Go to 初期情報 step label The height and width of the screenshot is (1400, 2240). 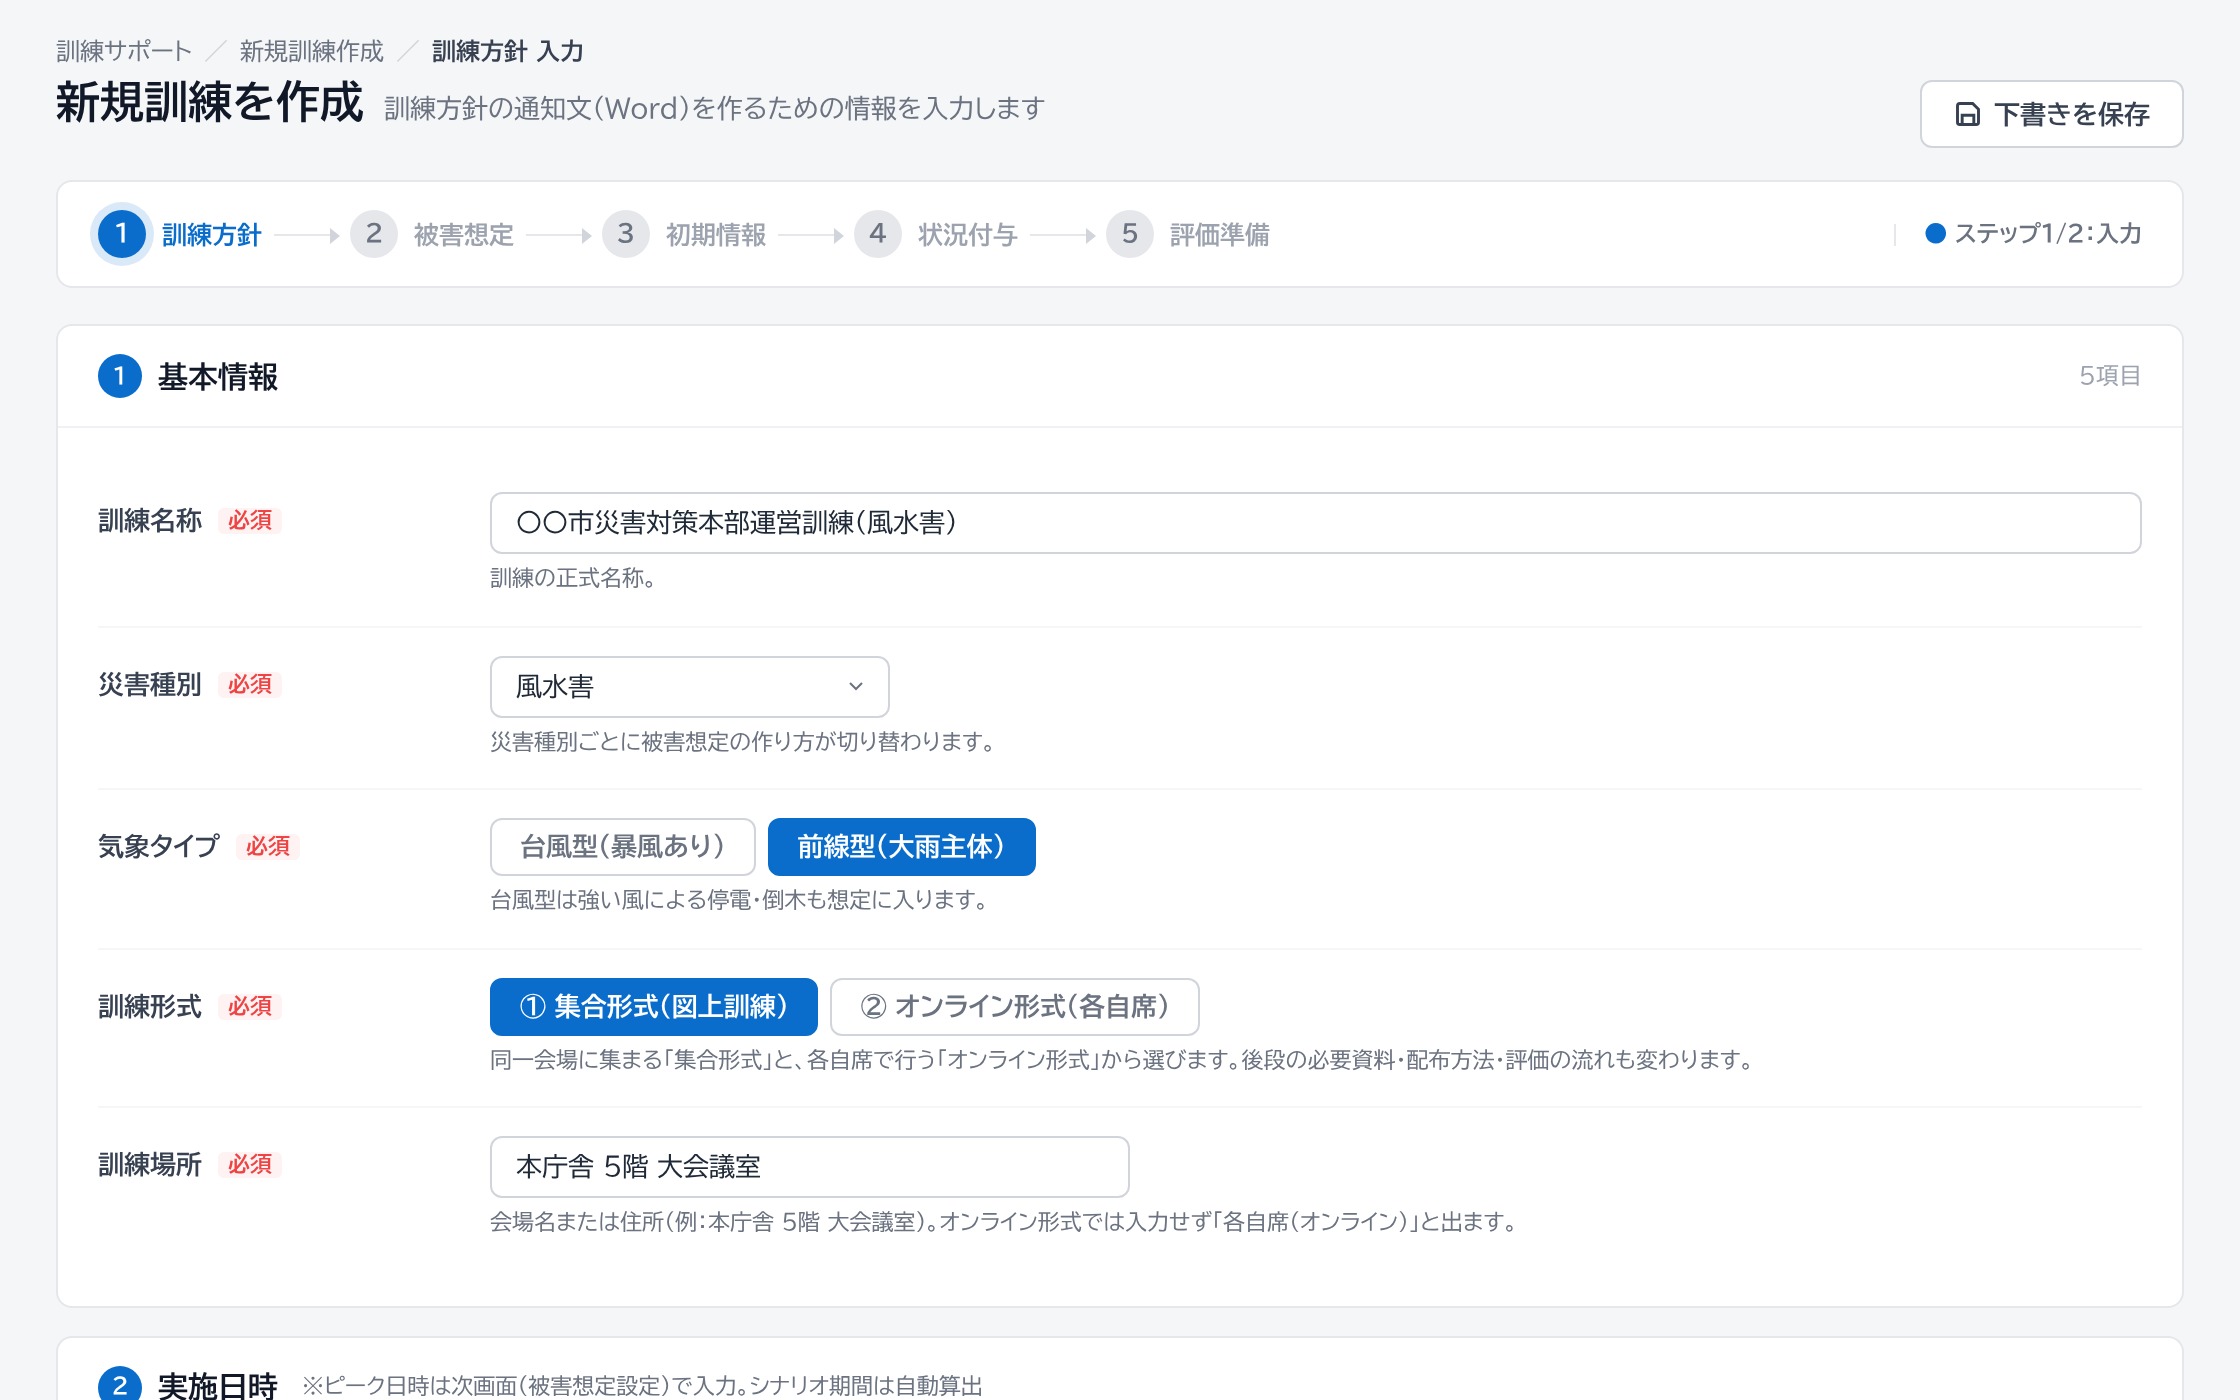coord(715,235)
